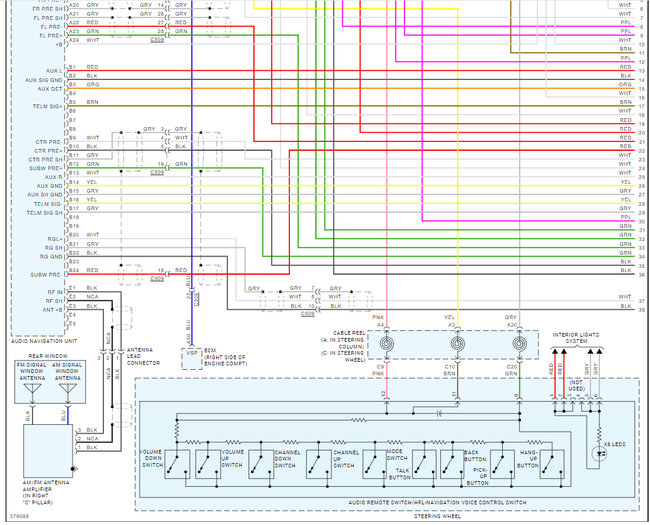Click the AUX DET pin label
Image resolution: width=650 pixels, height=525 pixels.
coord(50,89)
